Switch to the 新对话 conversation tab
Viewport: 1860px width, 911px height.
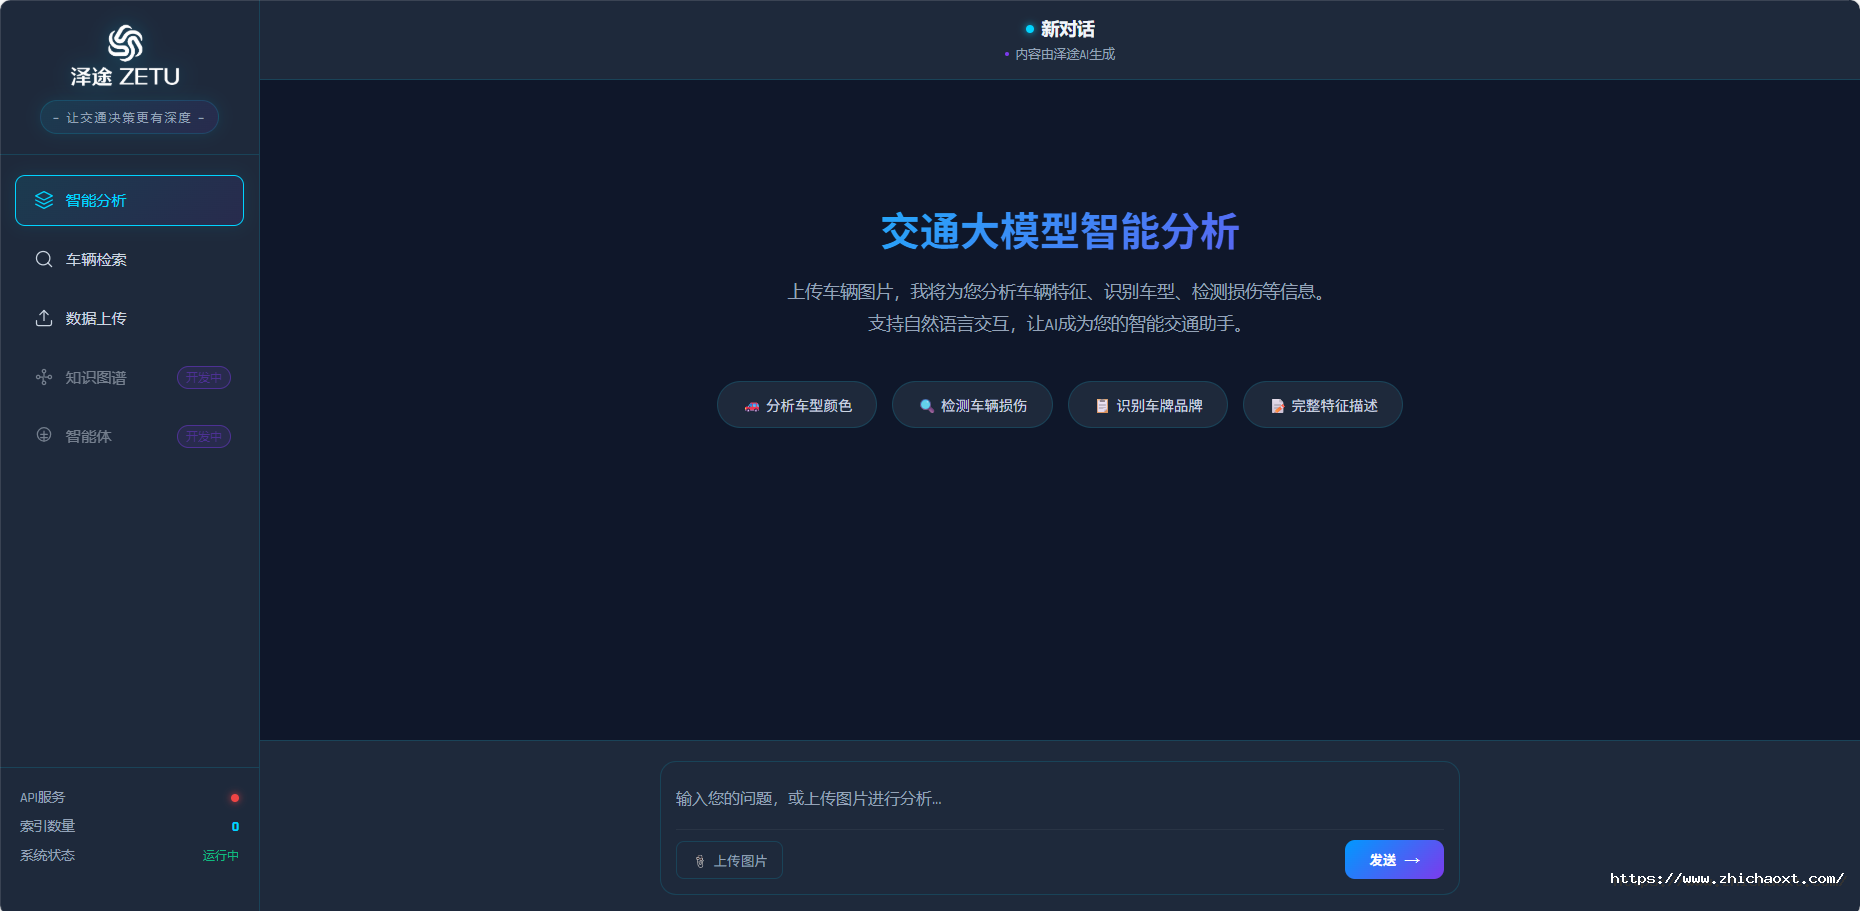pos(1060,30)
